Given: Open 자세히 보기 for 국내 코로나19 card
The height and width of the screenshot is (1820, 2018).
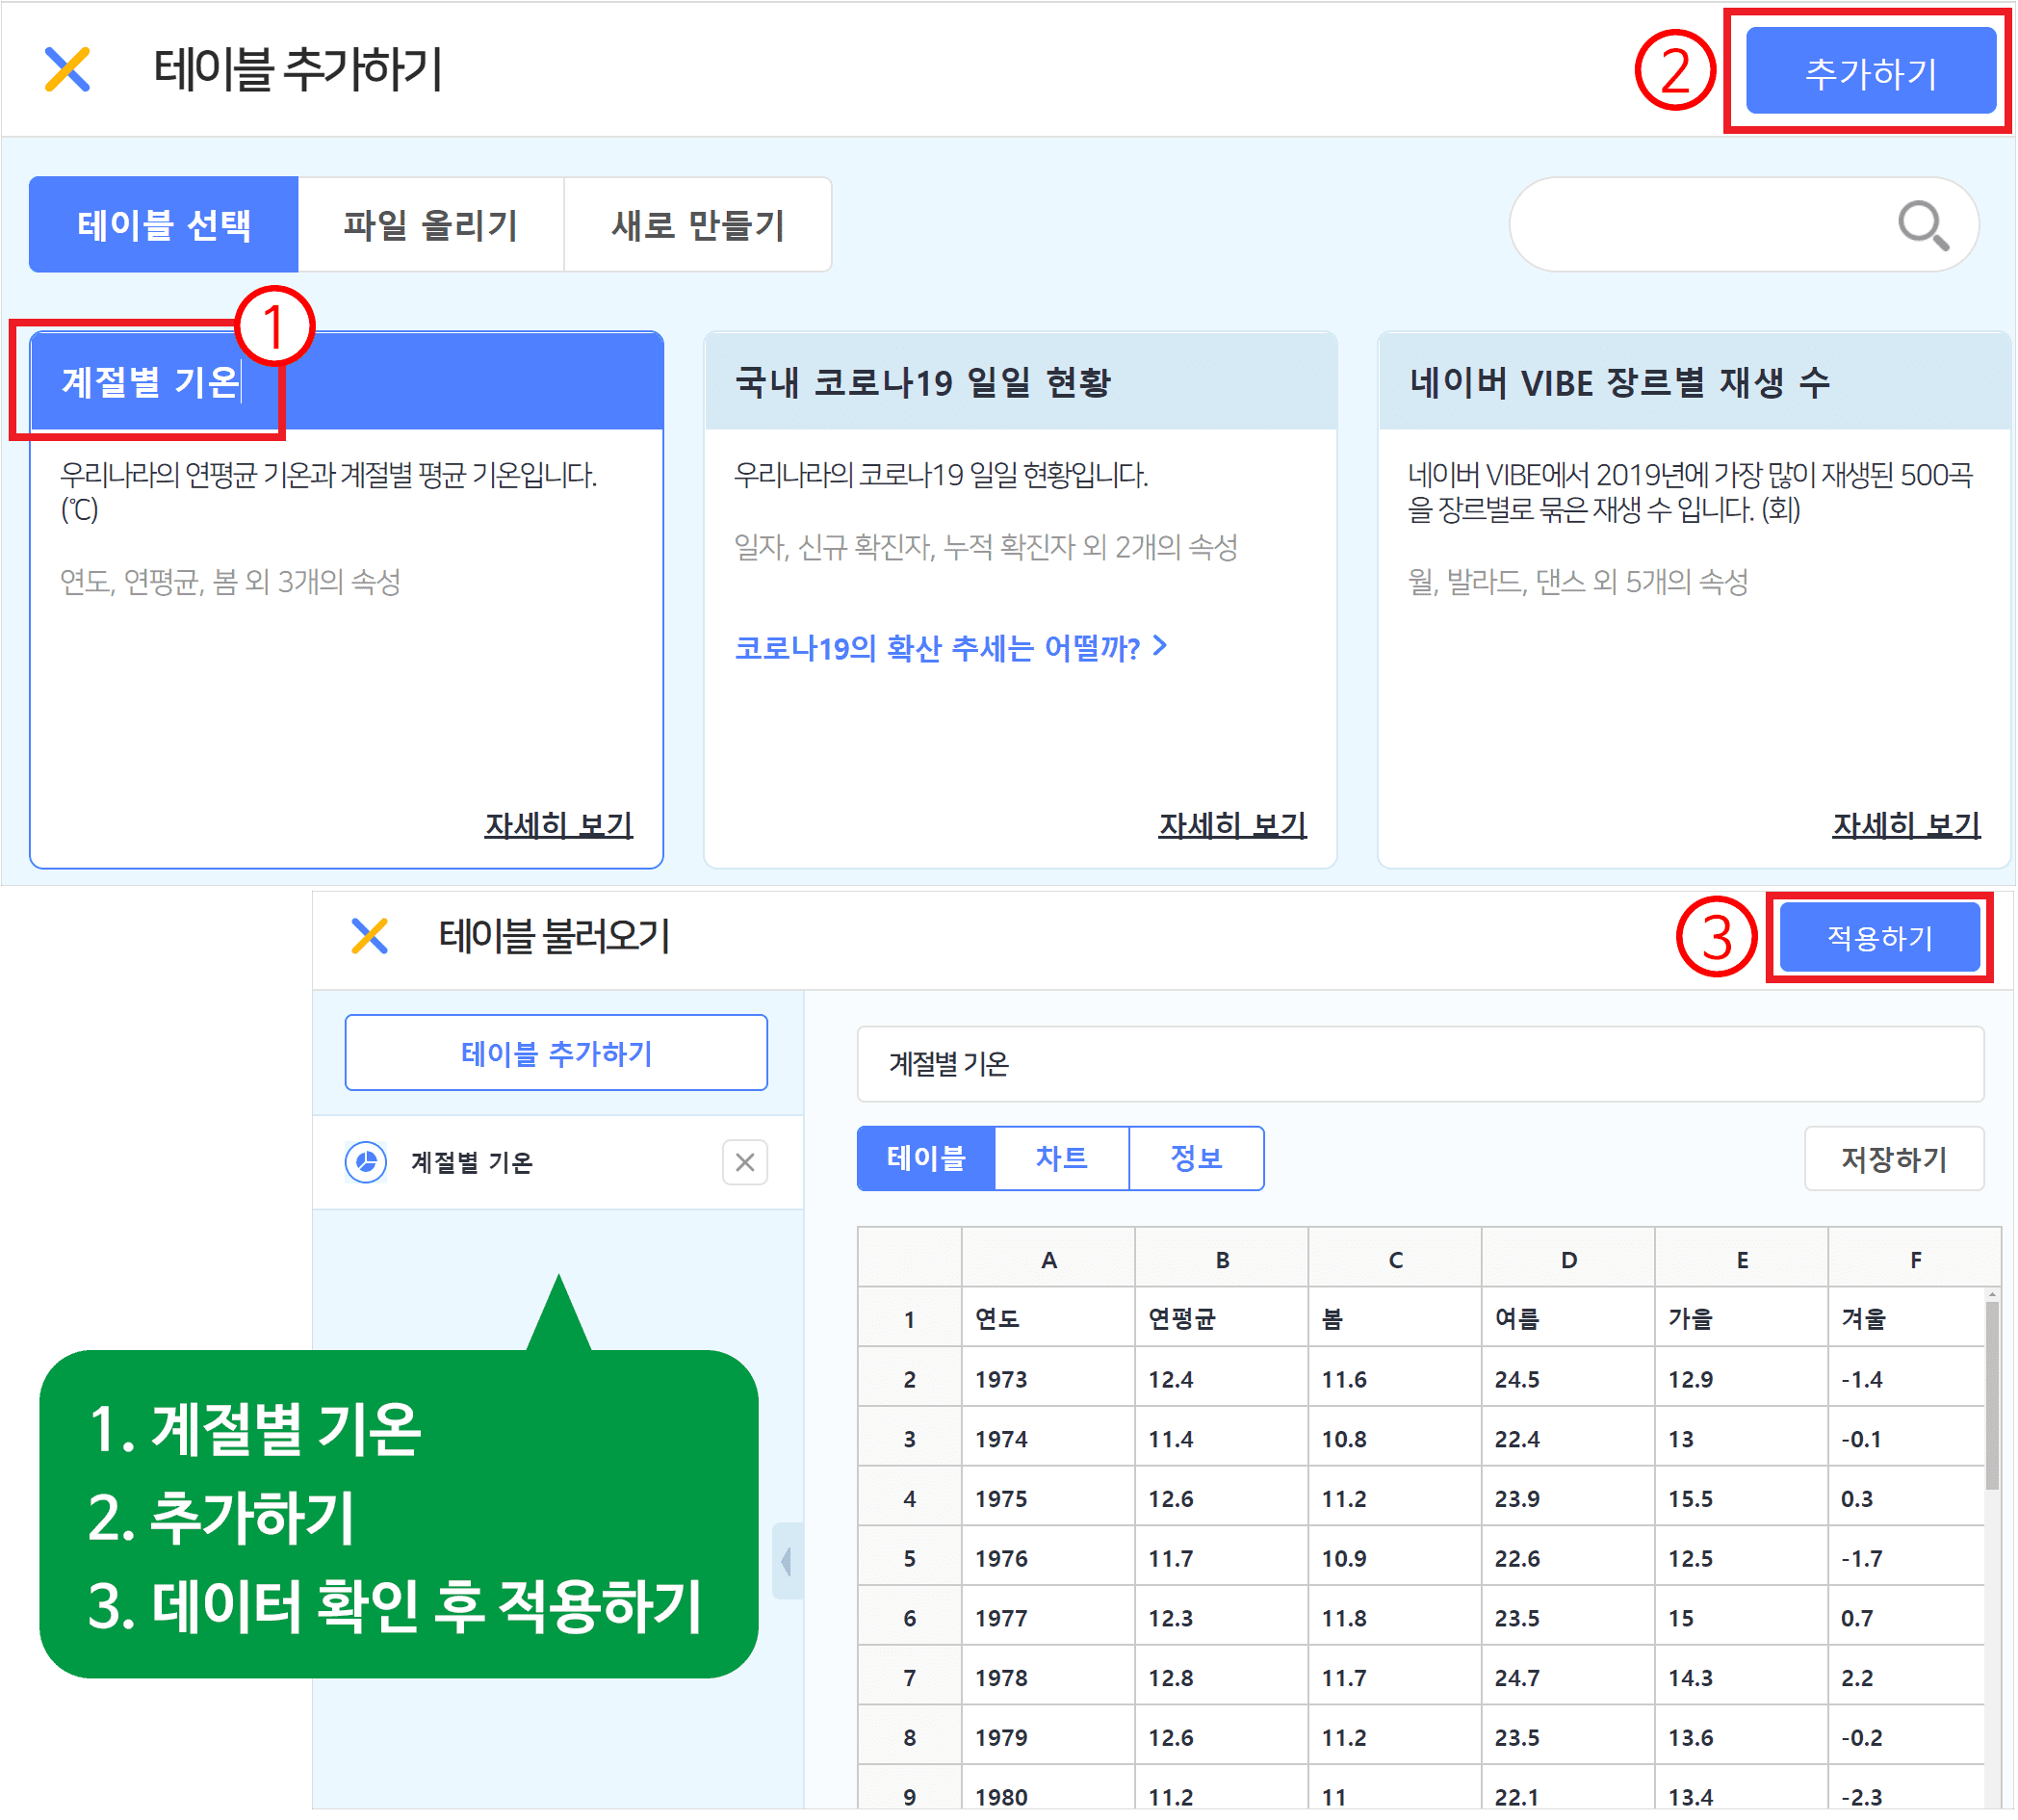Looking at the screenshot, I should pyautogui.click(x=1233, y=825).
